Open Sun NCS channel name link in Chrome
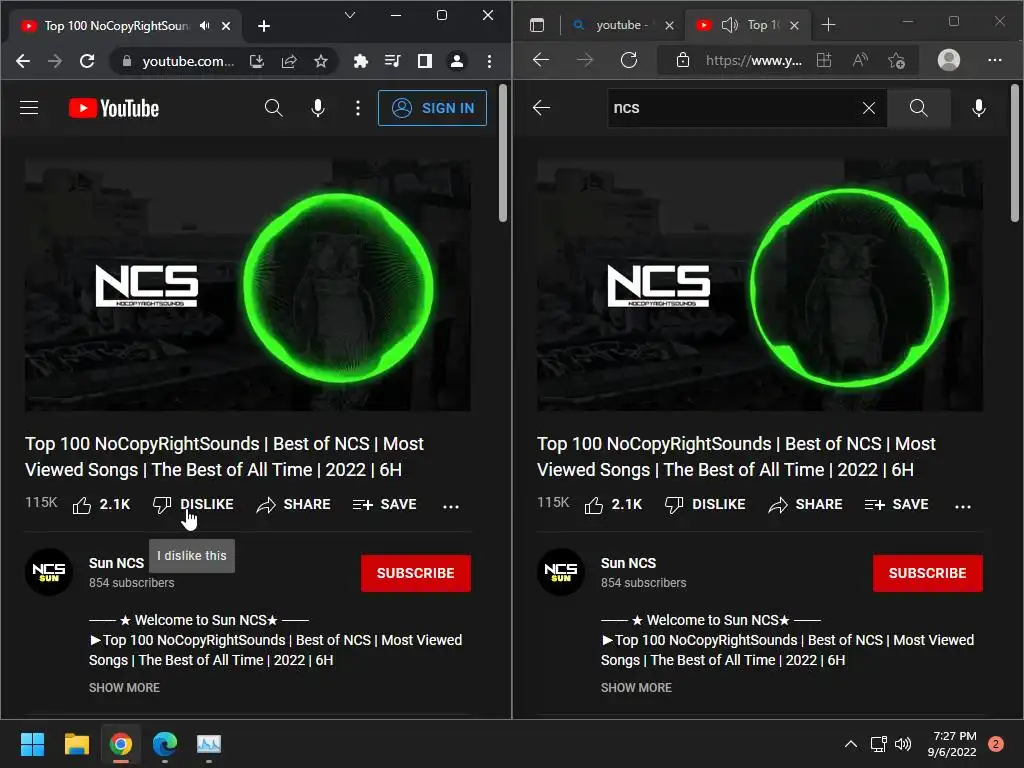1024x768 pixels. 116,563
